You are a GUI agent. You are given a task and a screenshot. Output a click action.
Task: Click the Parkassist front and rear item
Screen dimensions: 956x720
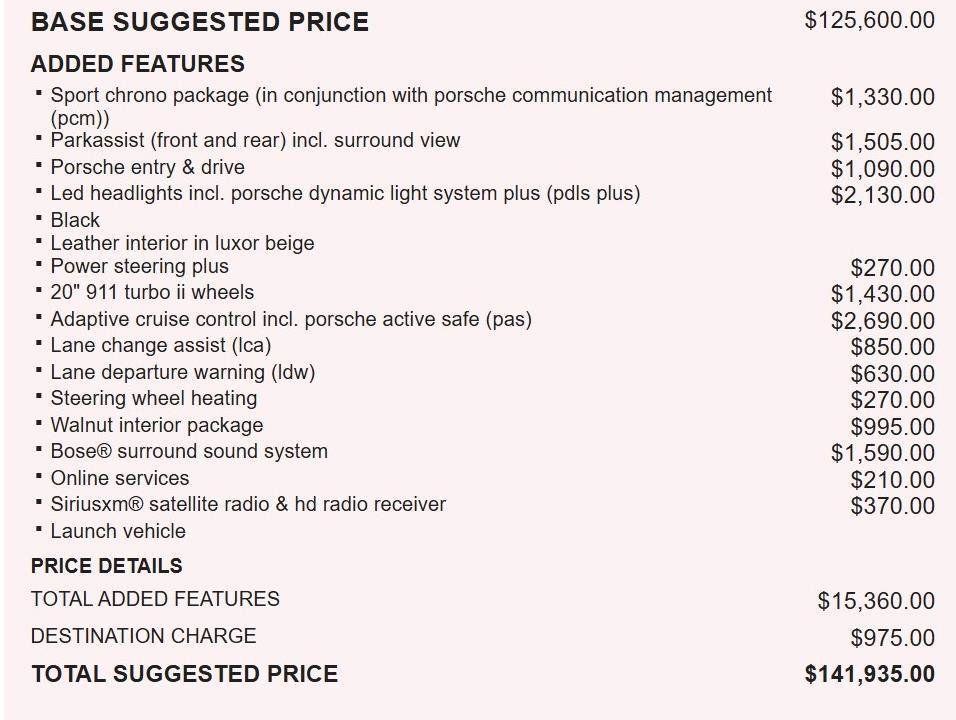click(255, 141)
